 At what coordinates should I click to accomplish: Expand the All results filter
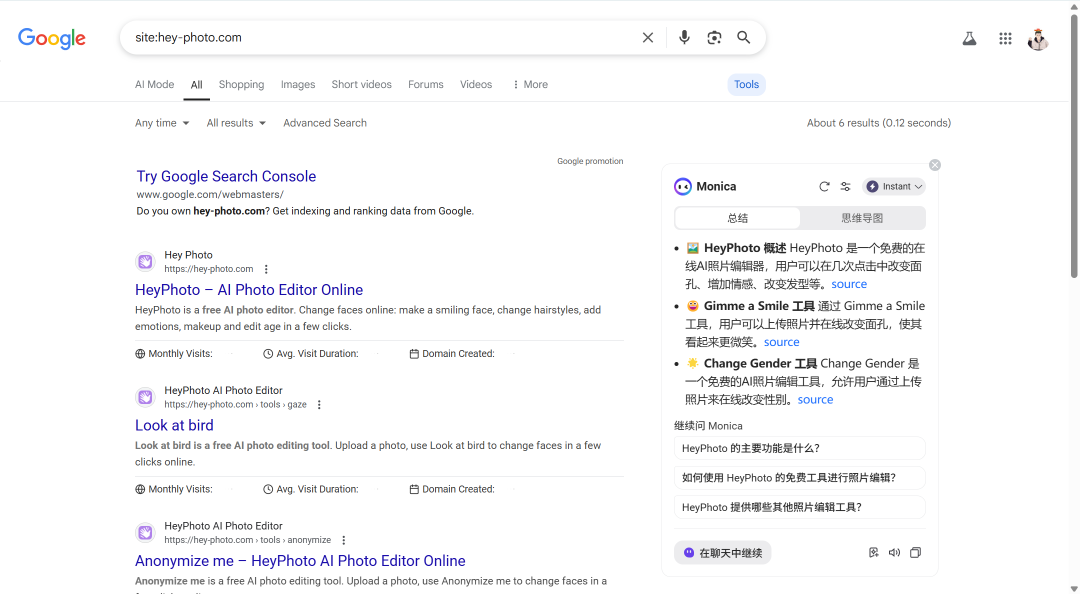click(x=236, y=123)
